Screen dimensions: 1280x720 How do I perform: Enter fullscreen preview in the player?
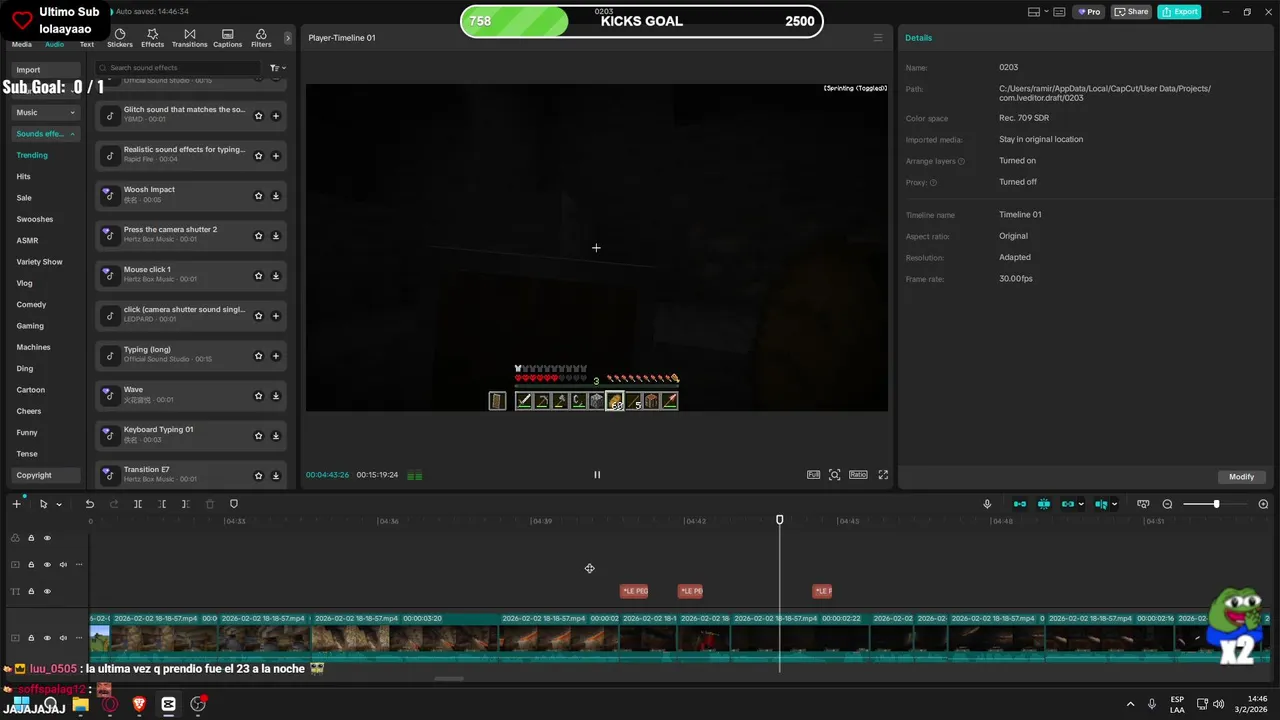pyautogui.click(x=883, y=475)
